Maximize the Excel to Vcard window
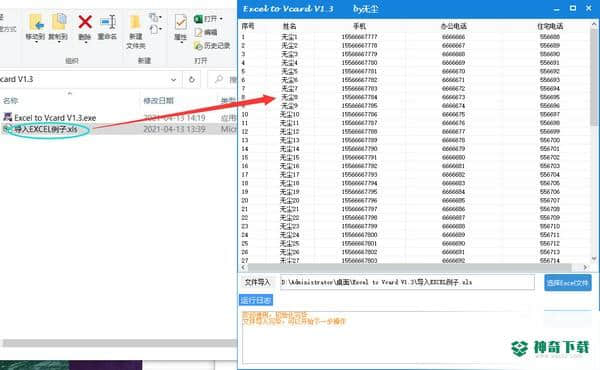The image size is (600, 370). pos(573,8)
